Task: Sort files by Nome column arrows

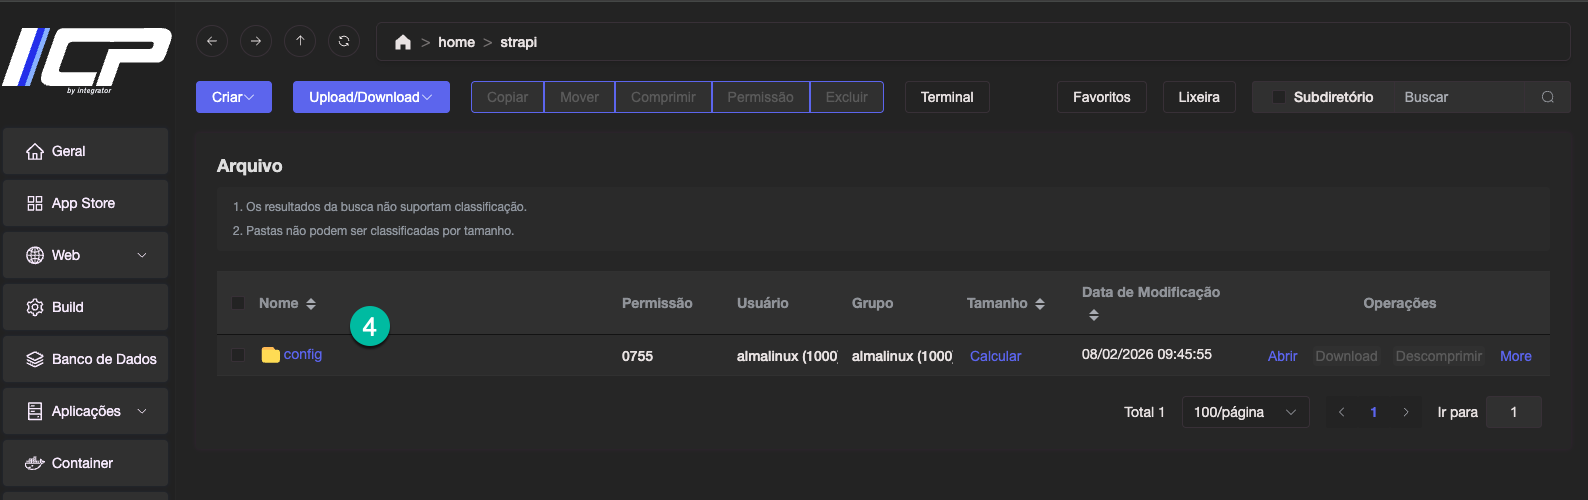Action: tap(311, 304)
